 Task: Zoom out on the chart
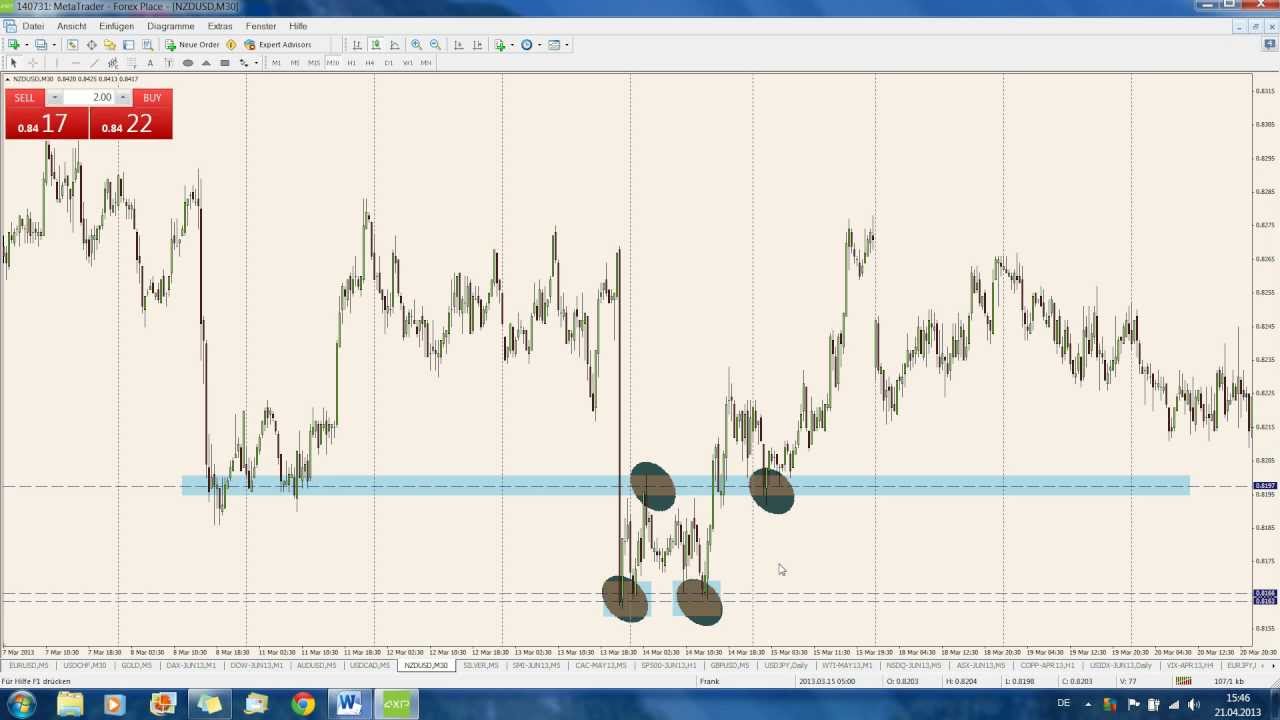coord(435,45)
